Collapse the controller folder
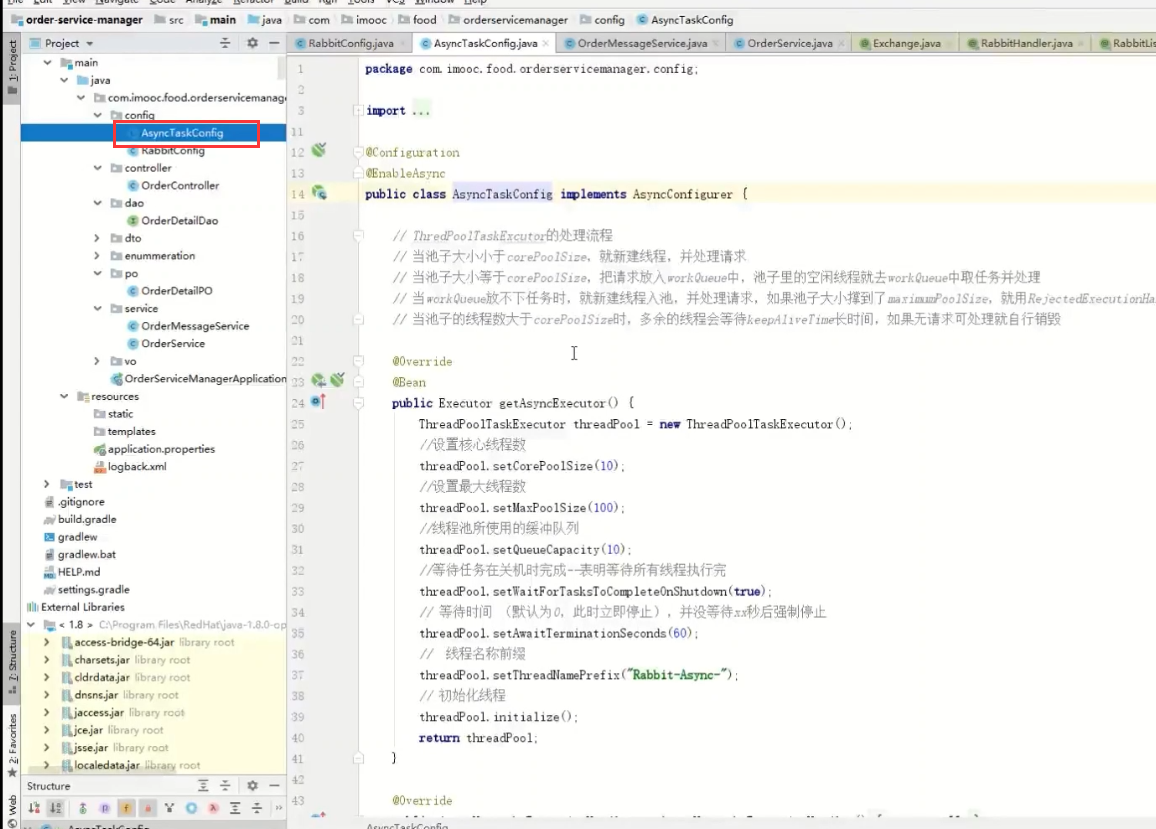The image size is (1156, 829). click(x=97, y=168)
